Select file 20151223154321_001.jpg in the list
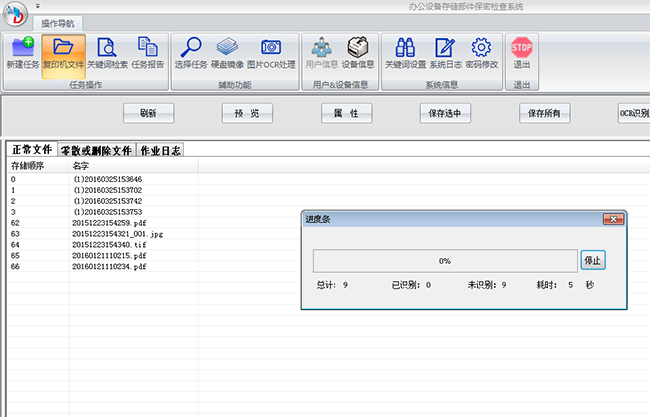The image size is (650, 417). (x=116, y=233)
